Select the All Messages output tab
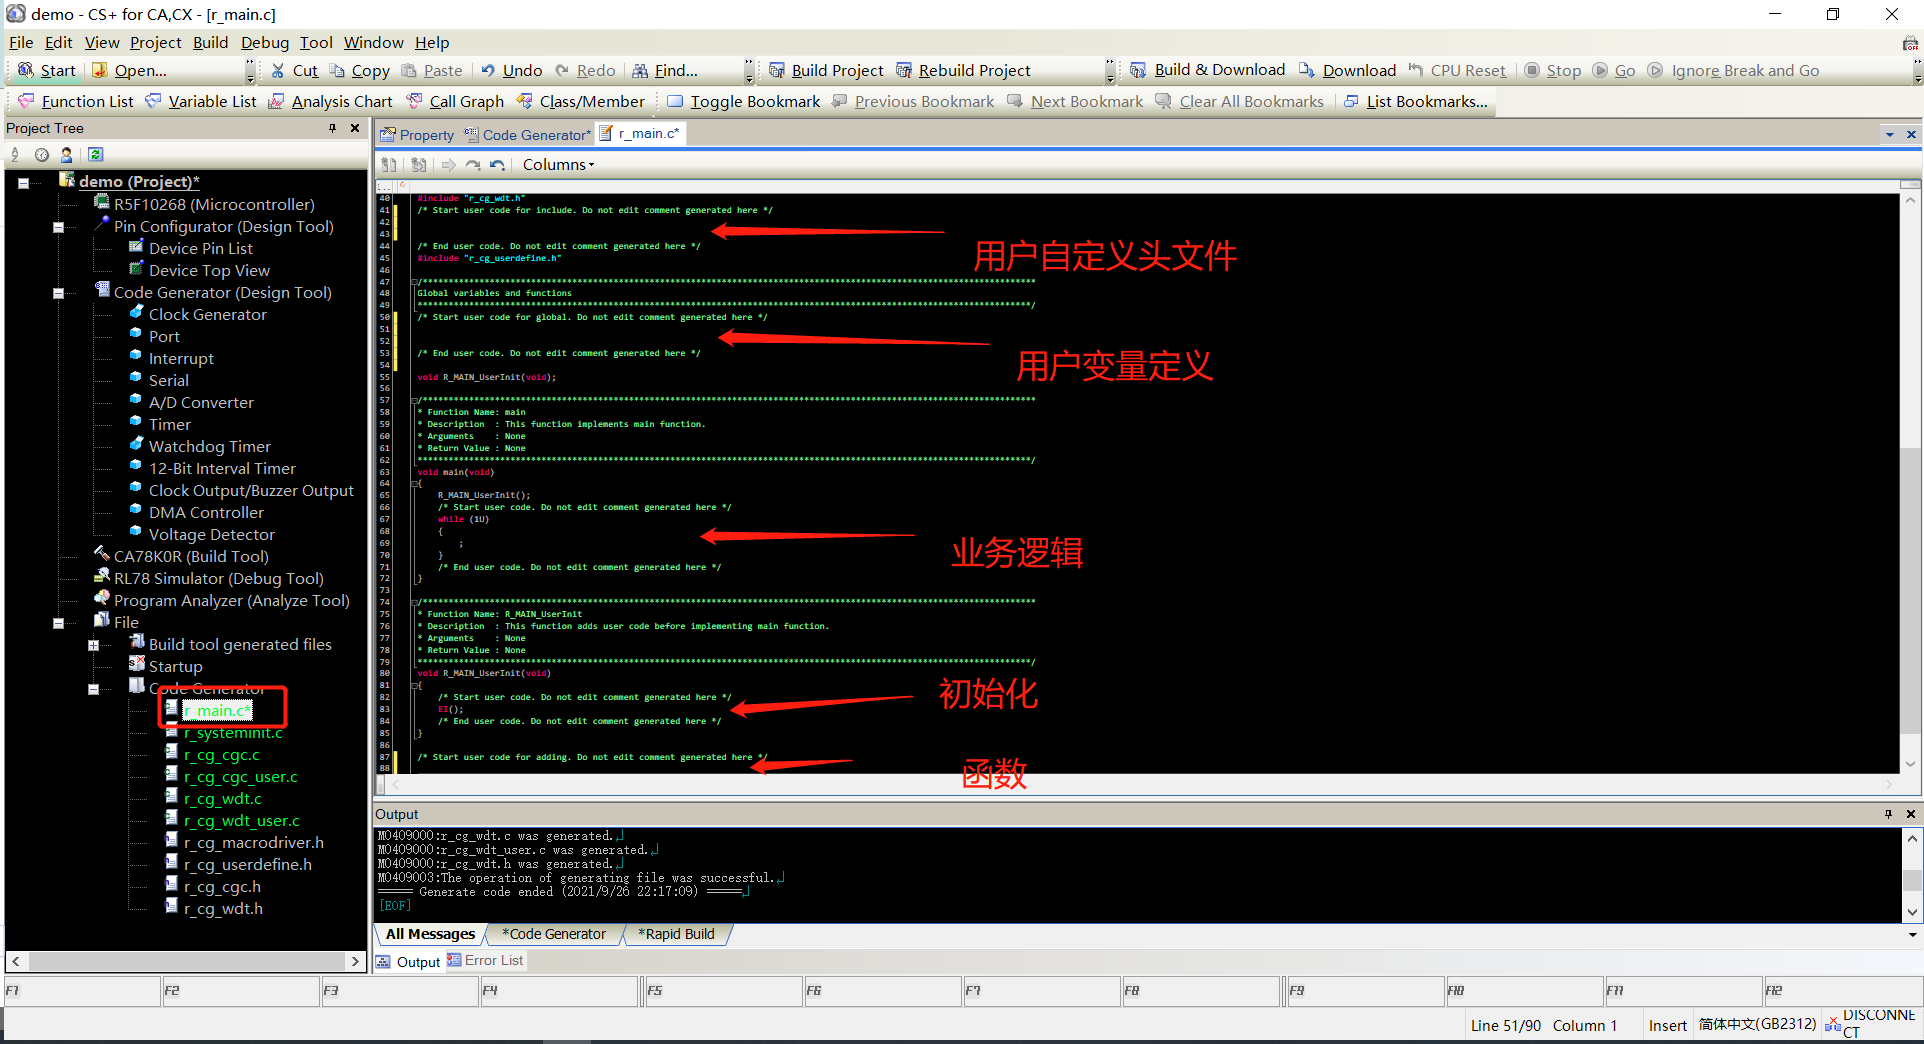Viewport: 1924px width, 1044px height. pos(430,934)
